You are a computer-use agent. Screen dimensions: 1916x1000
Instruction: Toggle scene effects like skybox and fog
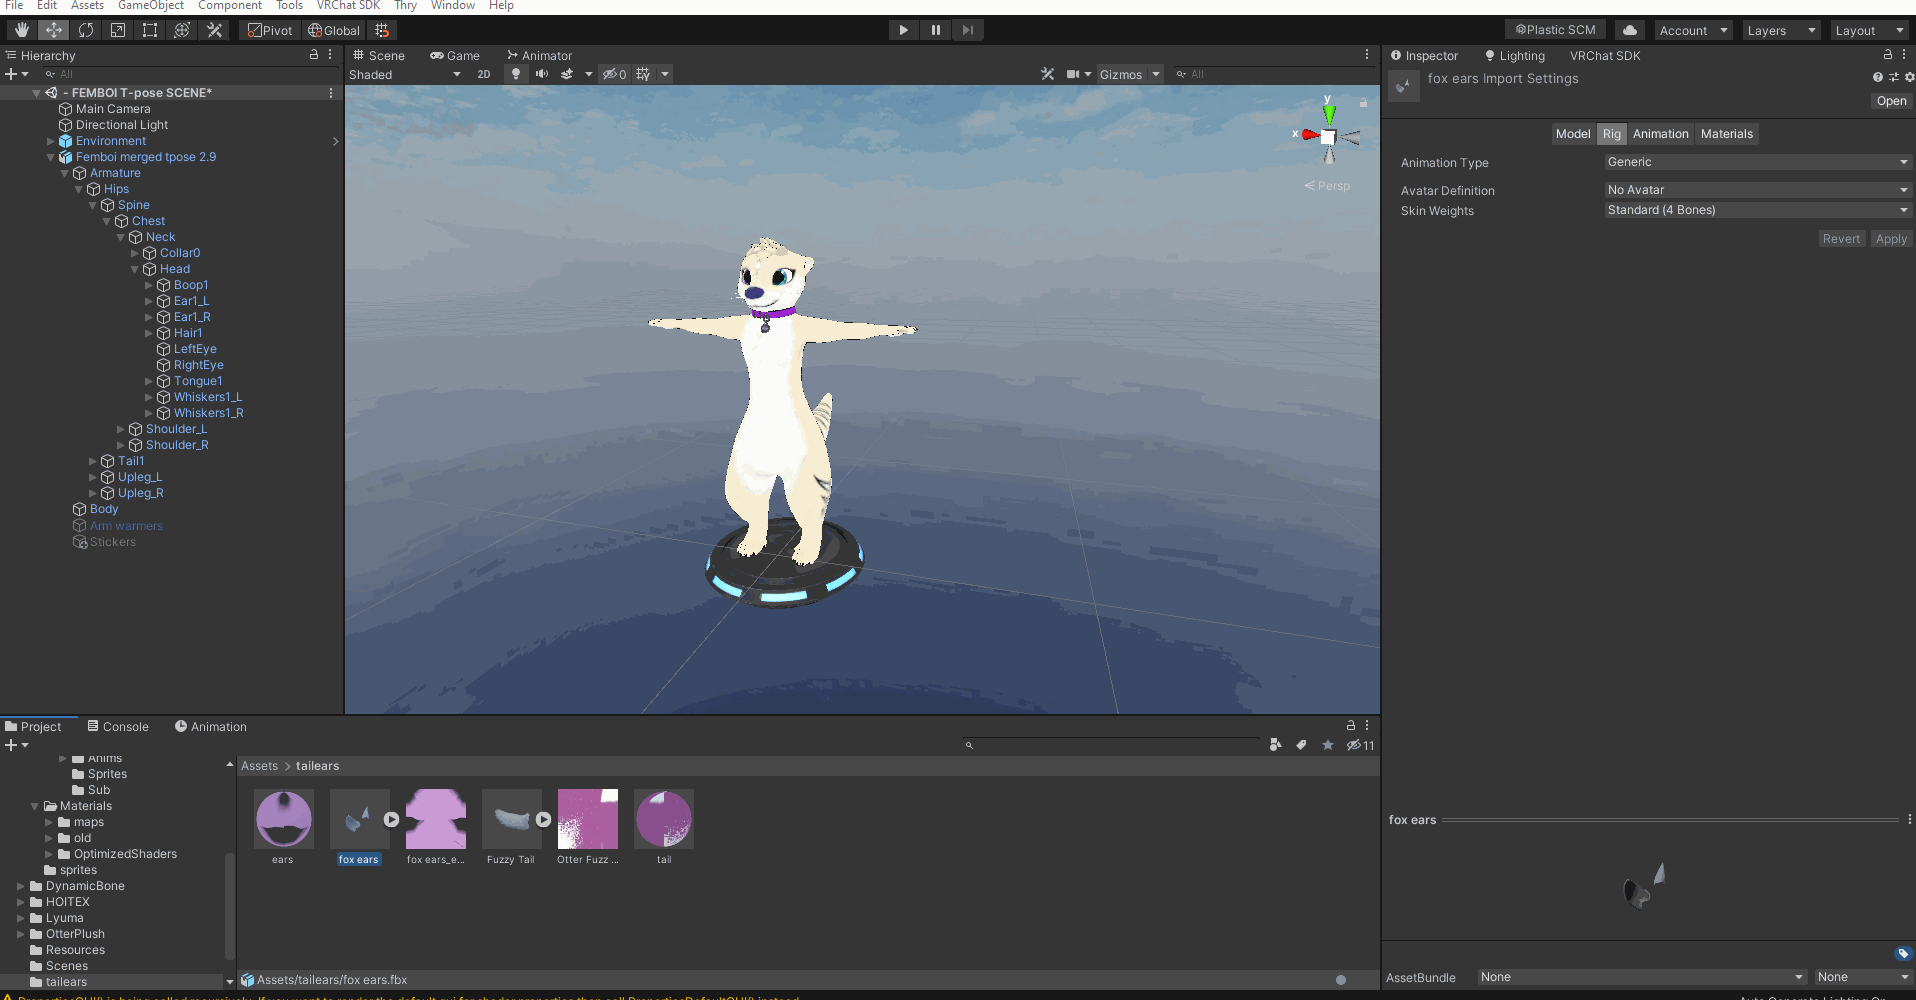567,74
